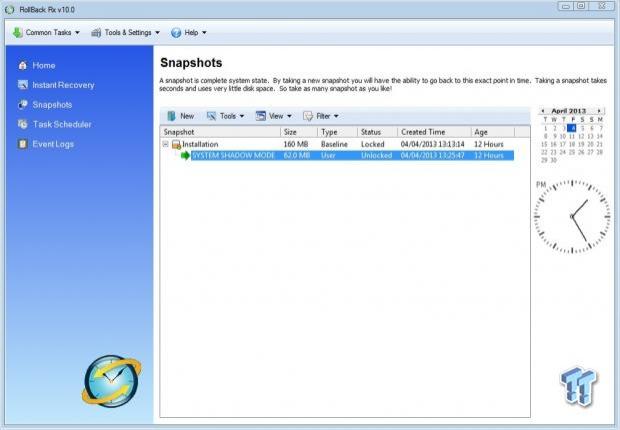
Task: Click created time 04/04/2013 13:13:14
Action: coord(433,144)
